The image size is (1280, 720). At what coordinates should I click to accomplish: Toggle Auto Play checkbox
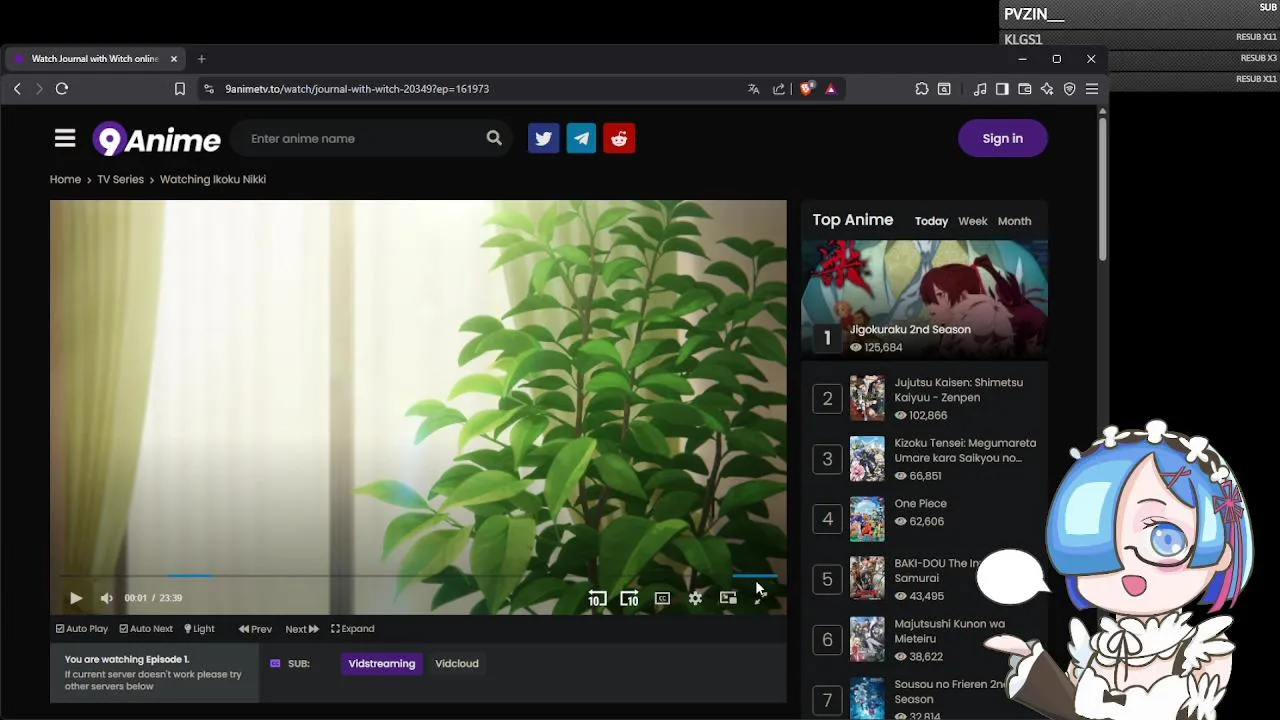tap(82, 629)
